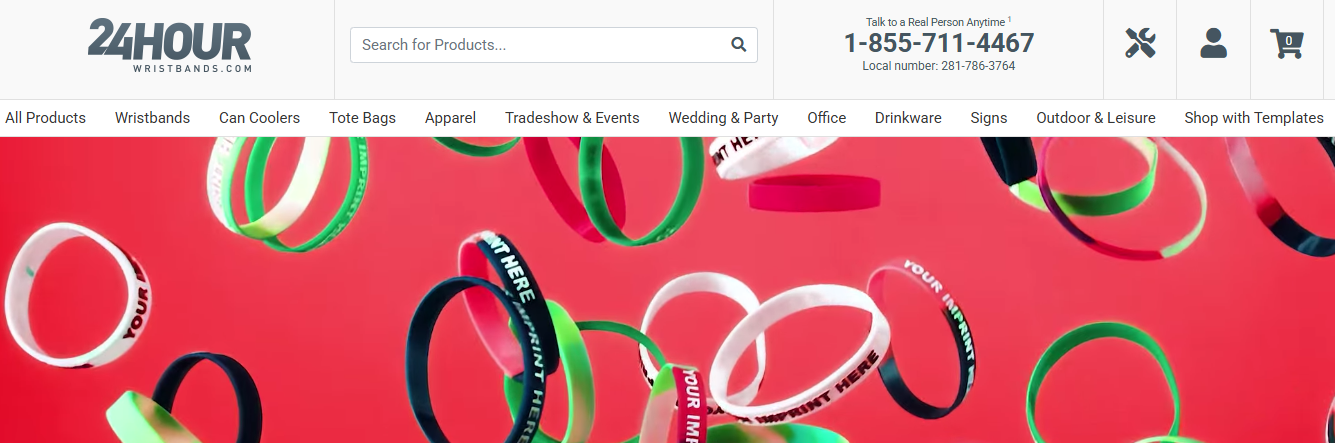Select Outdoor & Leisure menu

1096,118
